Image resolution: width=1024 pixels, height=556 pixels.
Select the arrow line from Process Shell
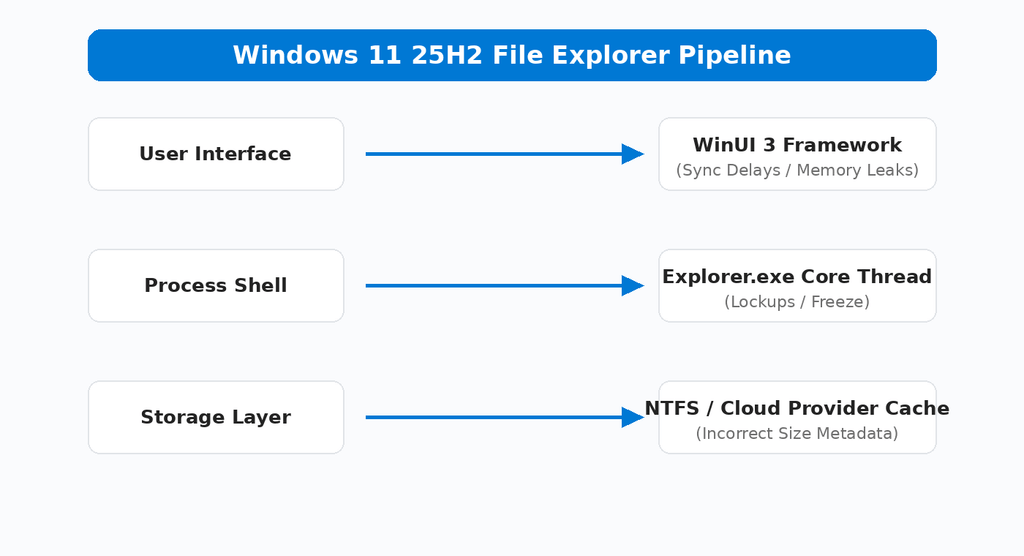(494, 286)
